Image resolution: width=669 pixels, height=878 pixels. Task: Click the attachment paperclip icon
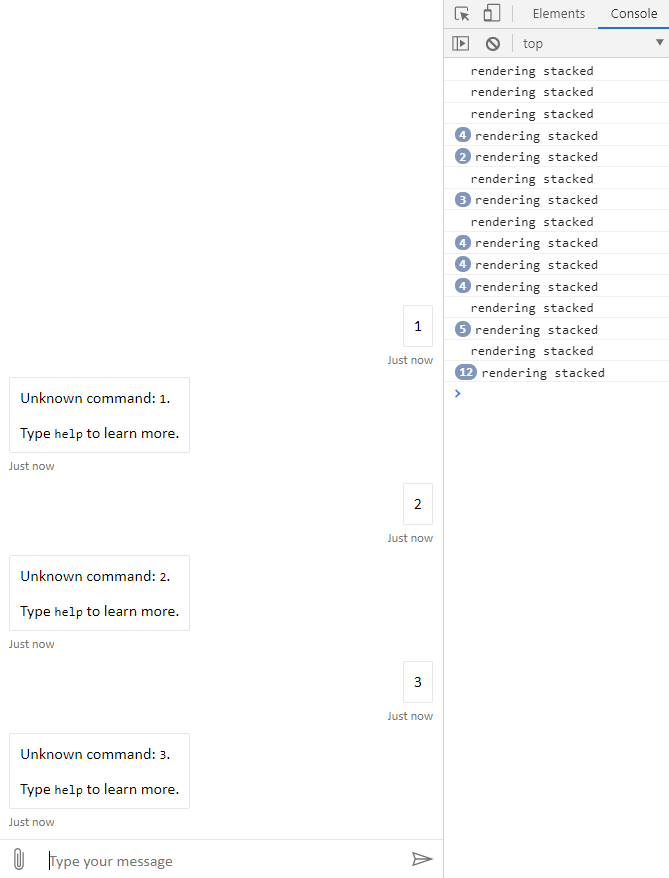[x=18, y=860]
